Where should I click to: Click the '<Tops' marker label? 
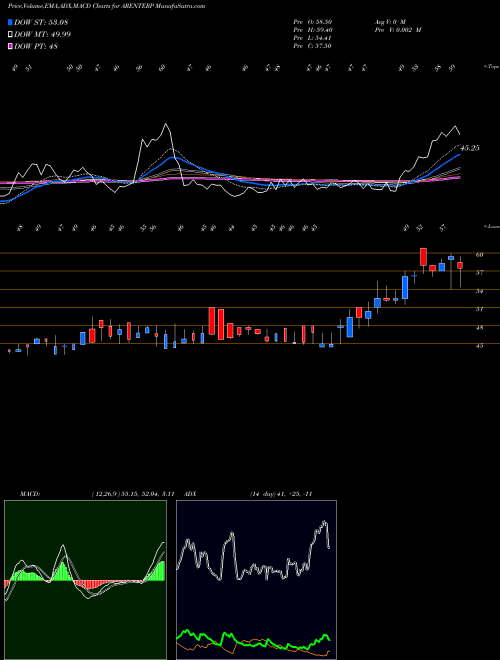(492, 67)
